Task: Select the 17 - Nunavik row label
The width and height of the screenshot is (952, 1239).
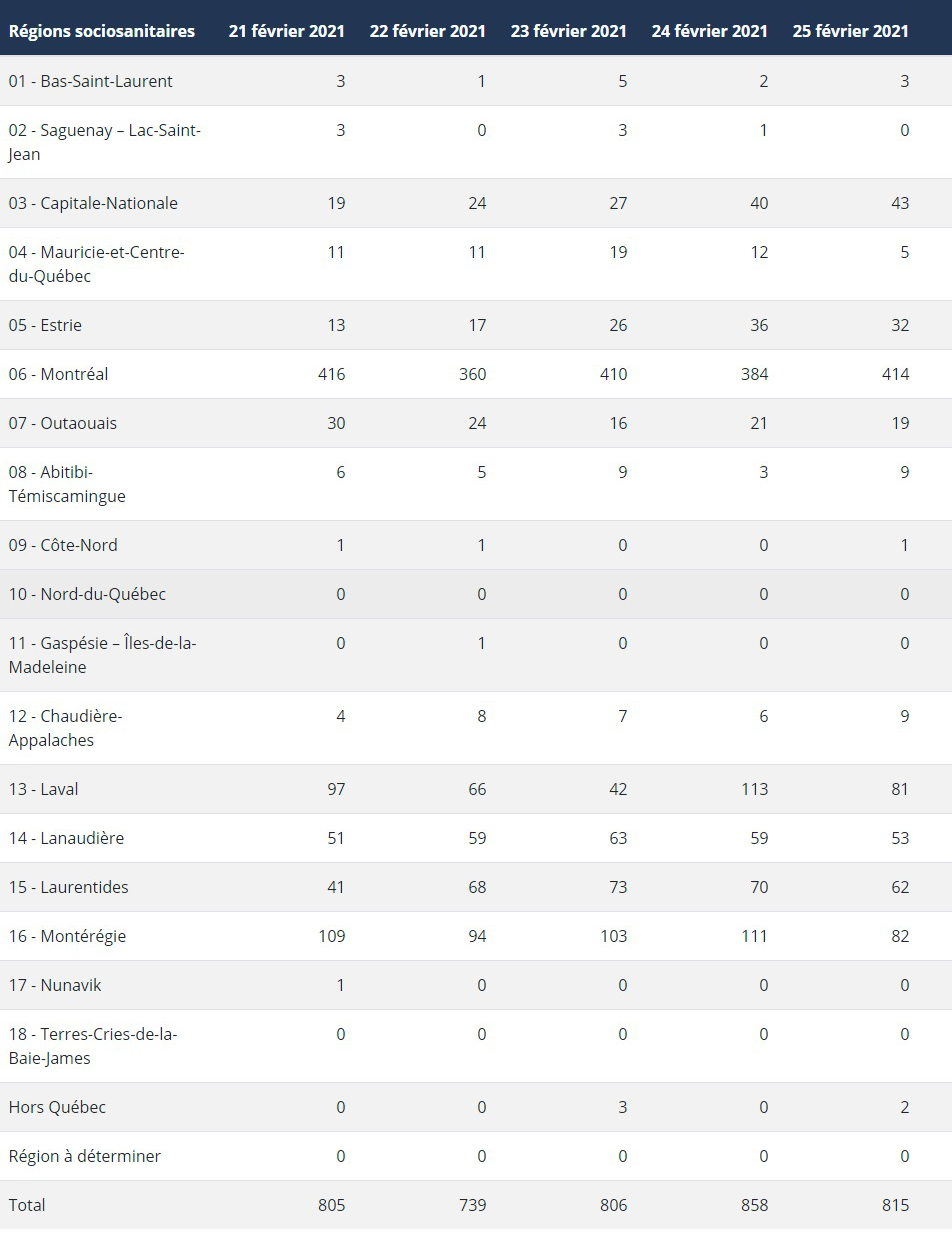Action: 55,985
